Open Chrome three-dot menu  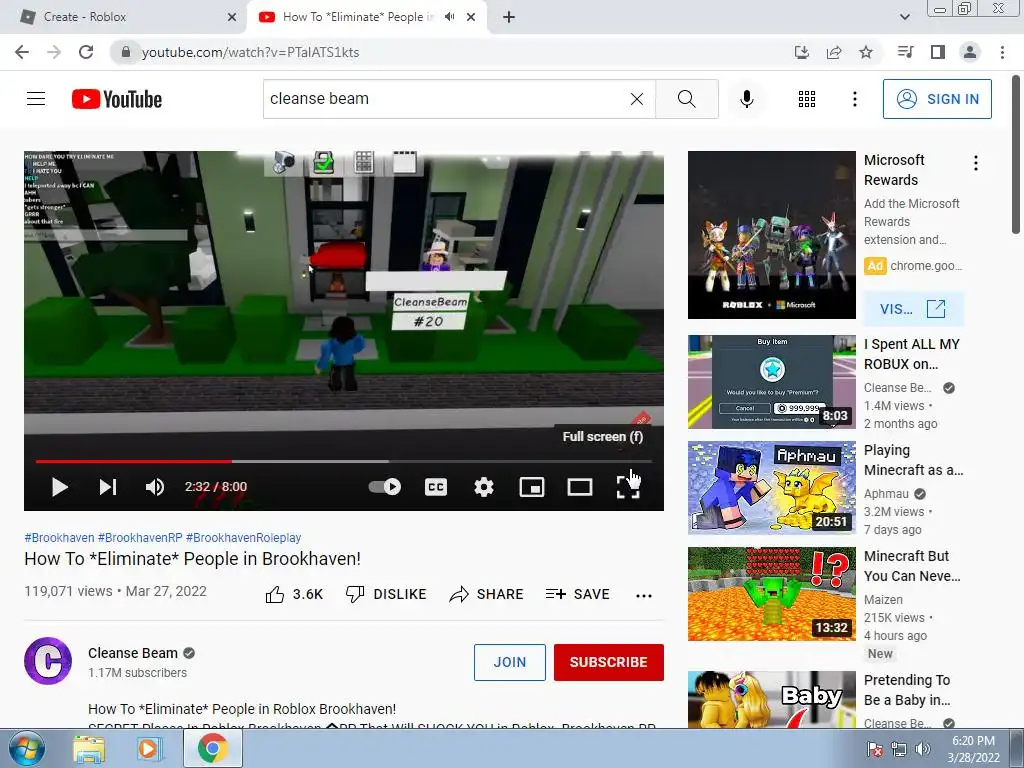(1002, 52)
